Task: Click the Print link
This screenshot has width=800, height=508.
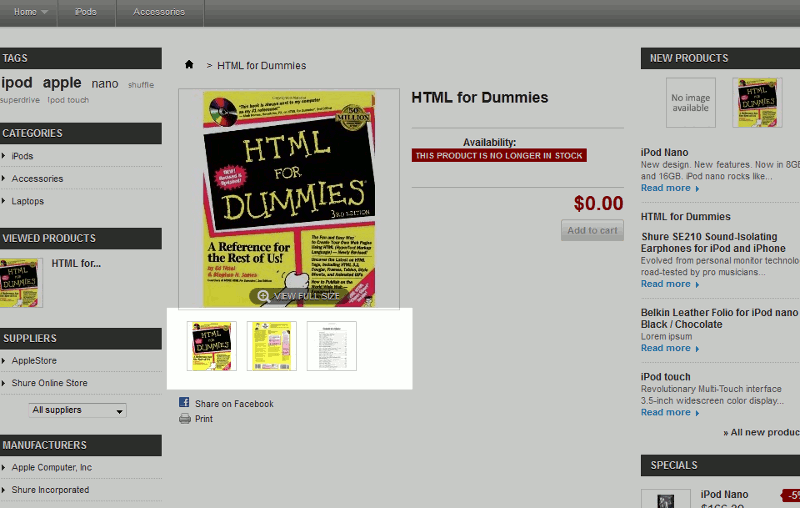Action: (x=204, y=419)
